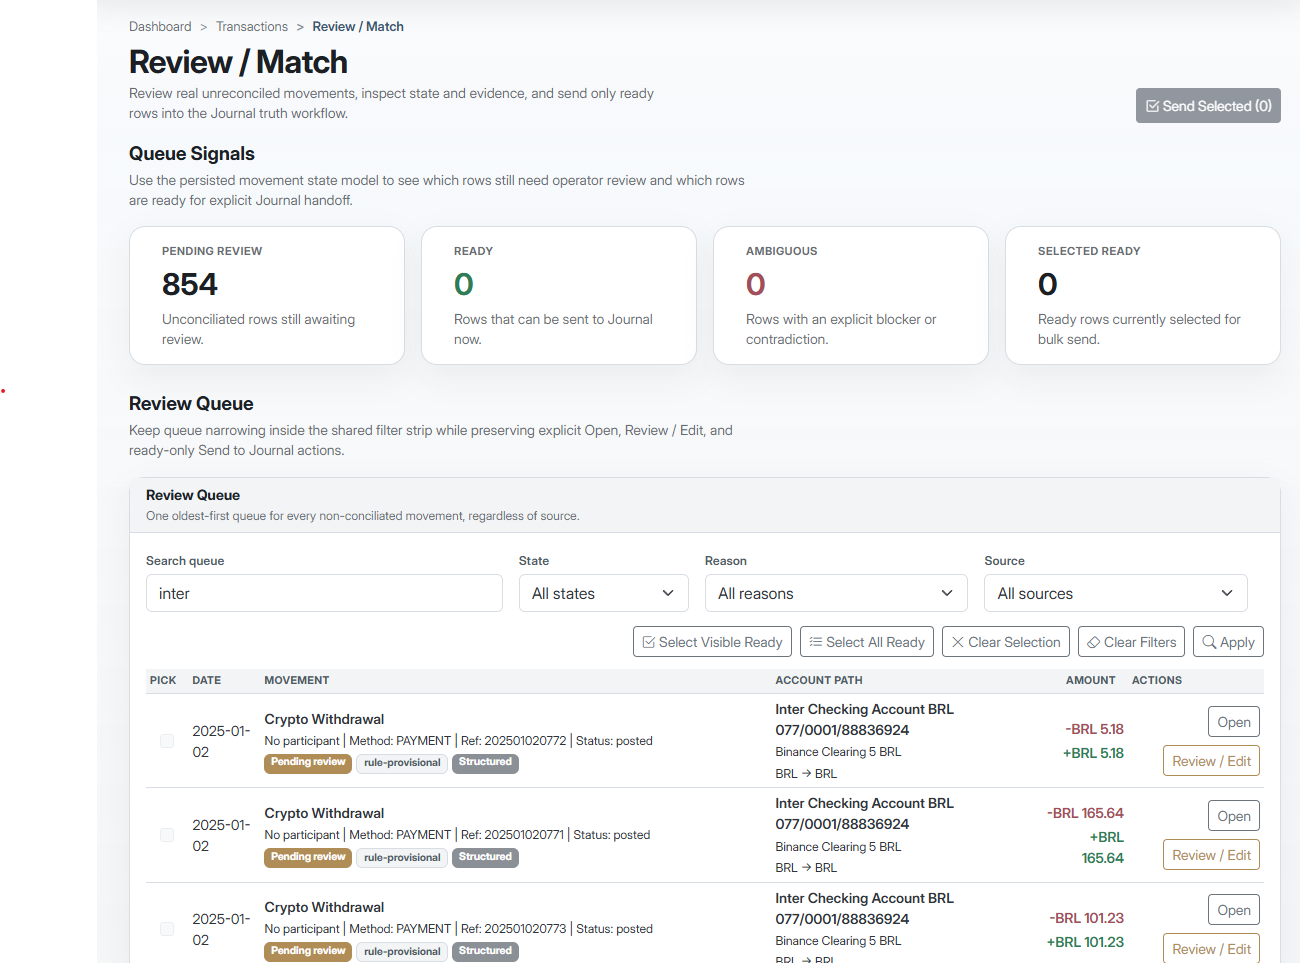Tick the pick checkbox for the first Crypto Withdrawal
The width and height of the screenshot is (1300, 963).
pyautogui.click(x=166, y=740)
